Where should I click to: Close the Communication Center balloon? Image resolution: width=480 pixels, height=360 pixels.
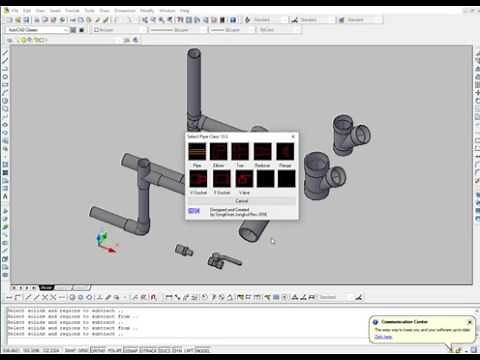pos(469,322)
